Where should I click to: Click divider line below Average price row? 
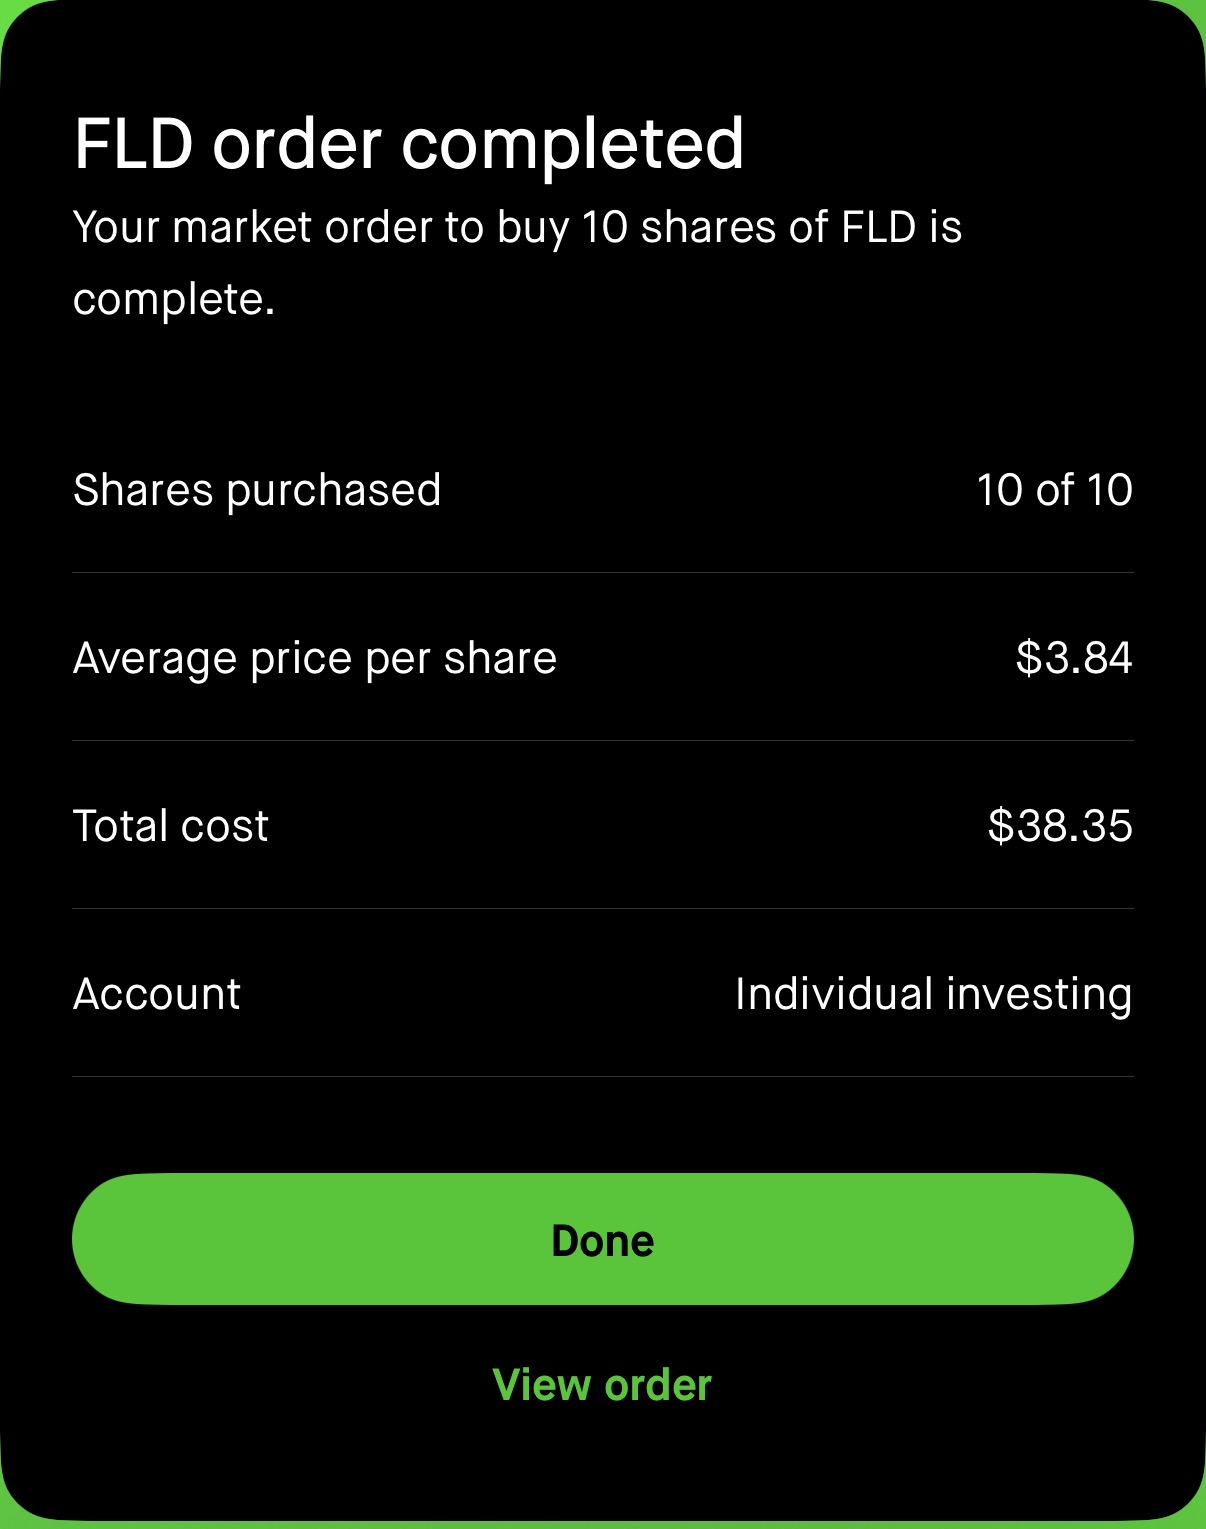point(603,741)
